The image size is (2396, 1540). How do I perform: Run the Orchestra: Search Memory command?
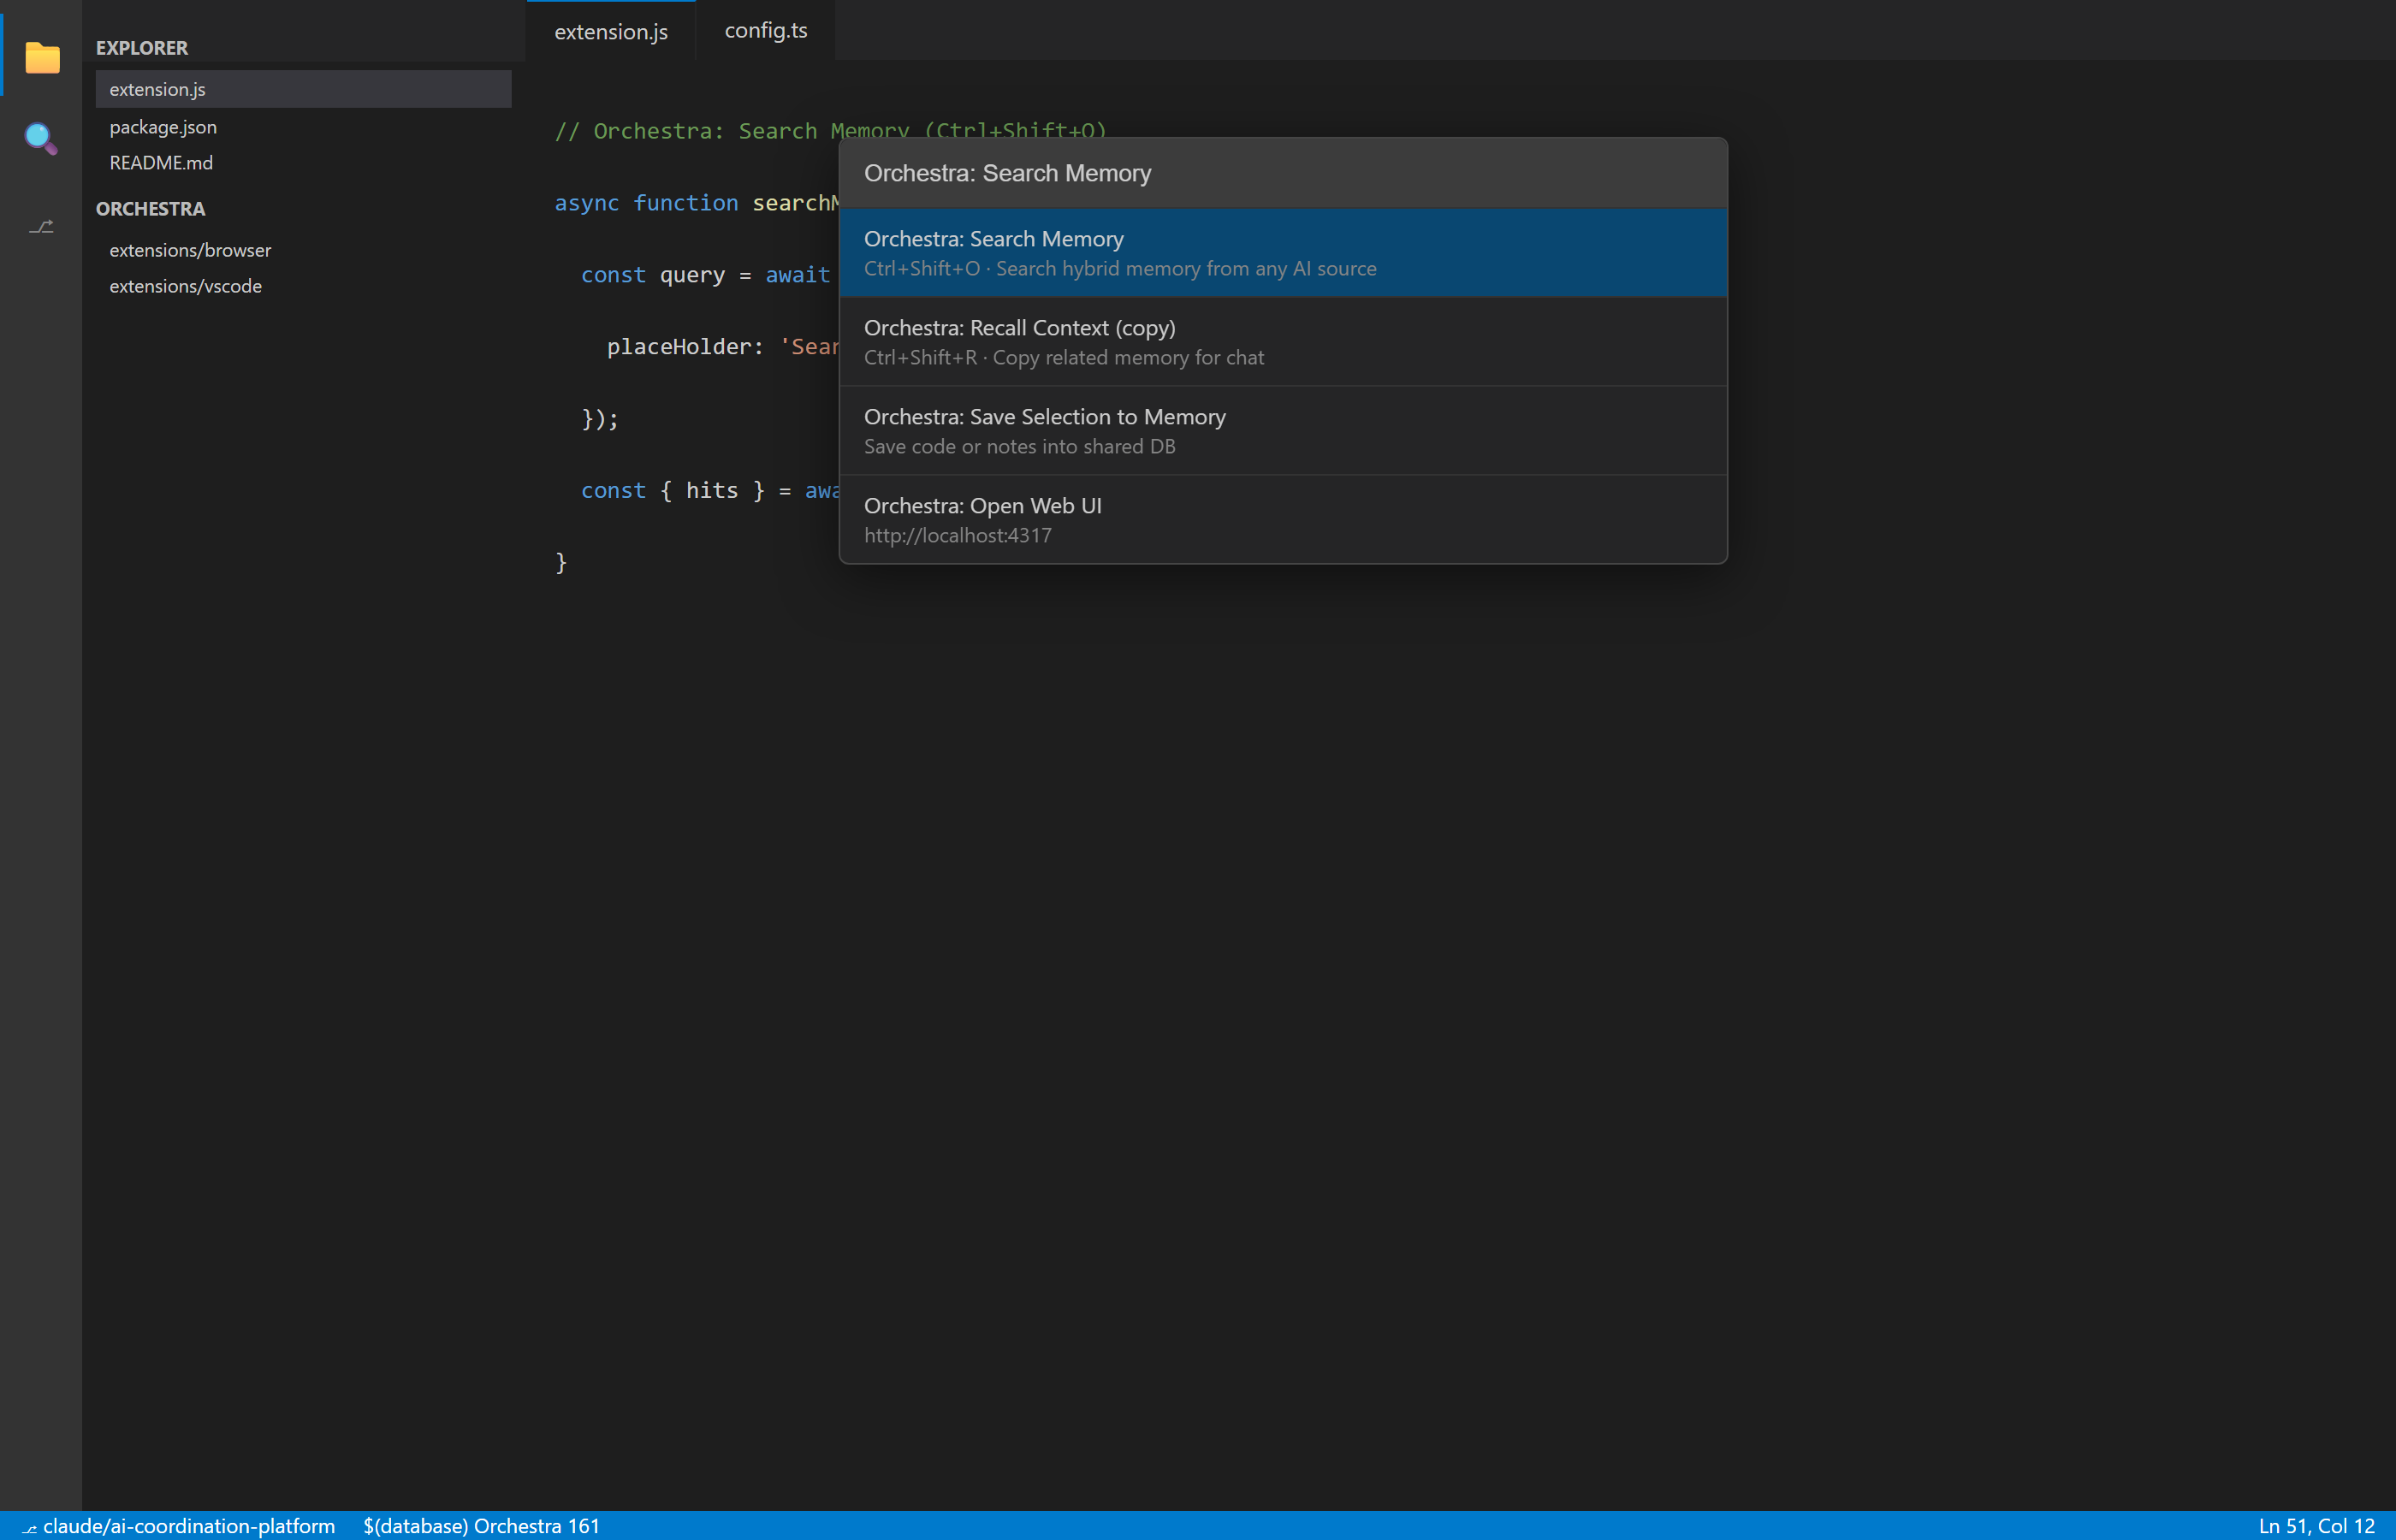(1283, 253)
